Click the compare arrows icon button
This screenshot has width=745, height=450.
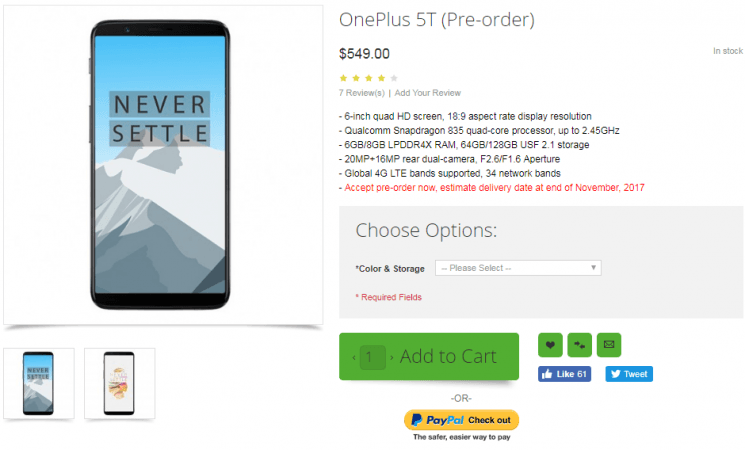pos(580,345)
